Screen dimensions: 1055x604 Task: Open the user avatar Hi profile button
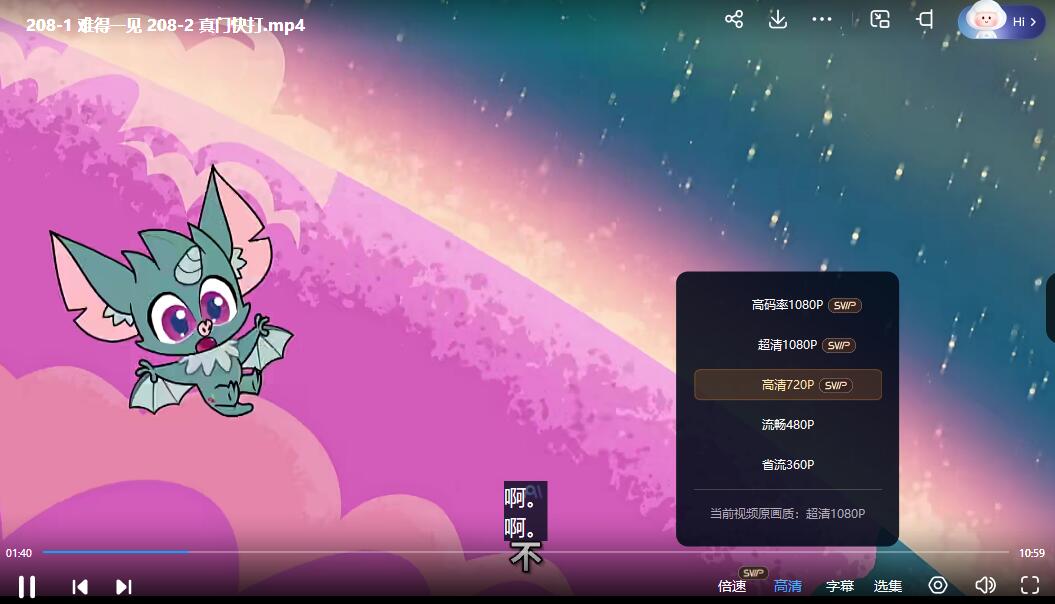pos(1001,21)
